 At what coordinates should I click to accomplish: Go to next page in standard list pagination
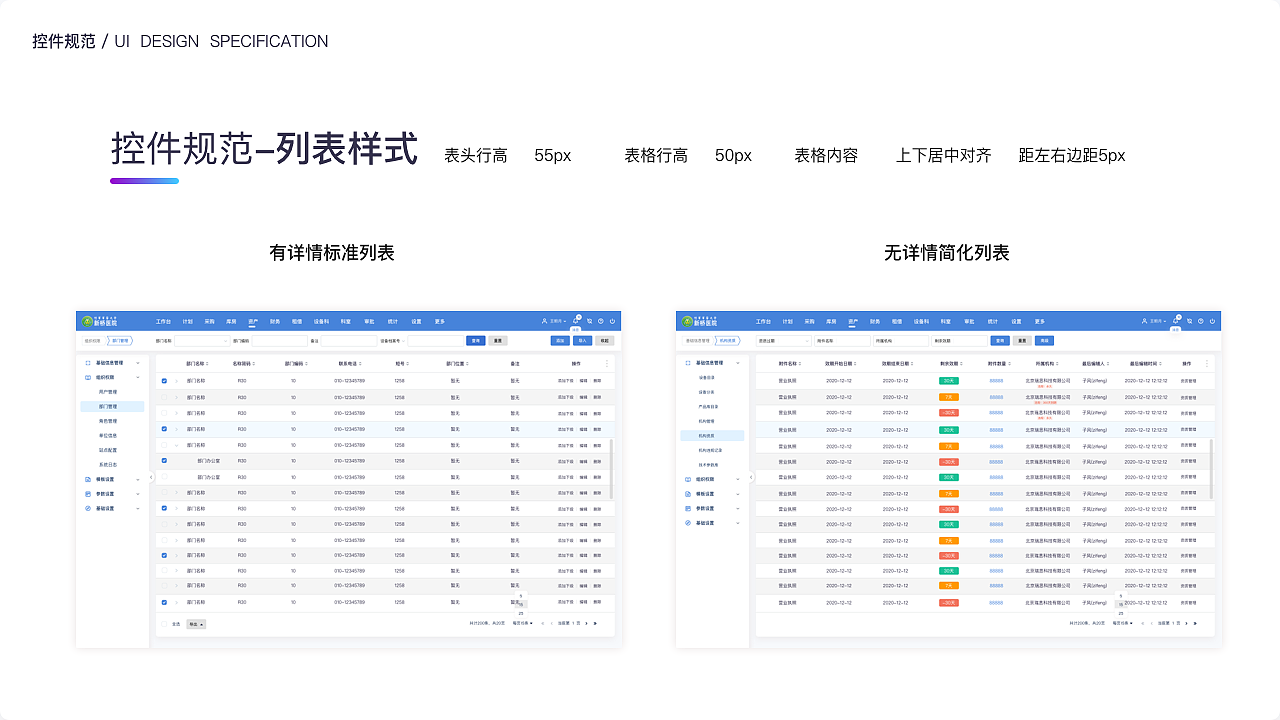tap(585, 623)
